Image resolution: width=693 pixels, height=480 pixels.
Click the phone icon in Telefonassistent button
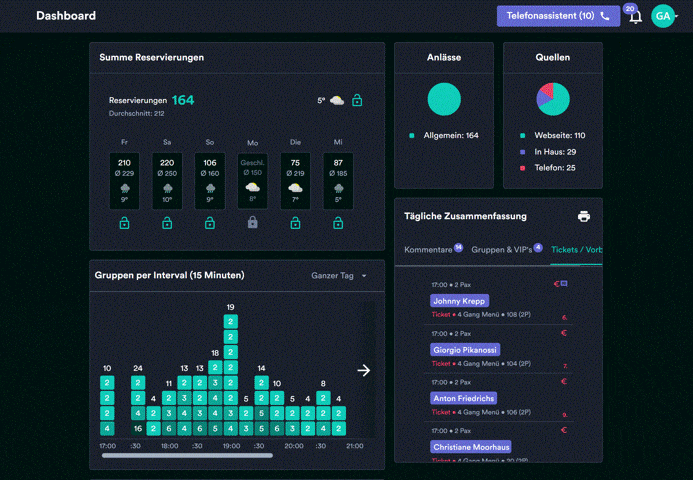pyautogui.click(x=605, y=16)
